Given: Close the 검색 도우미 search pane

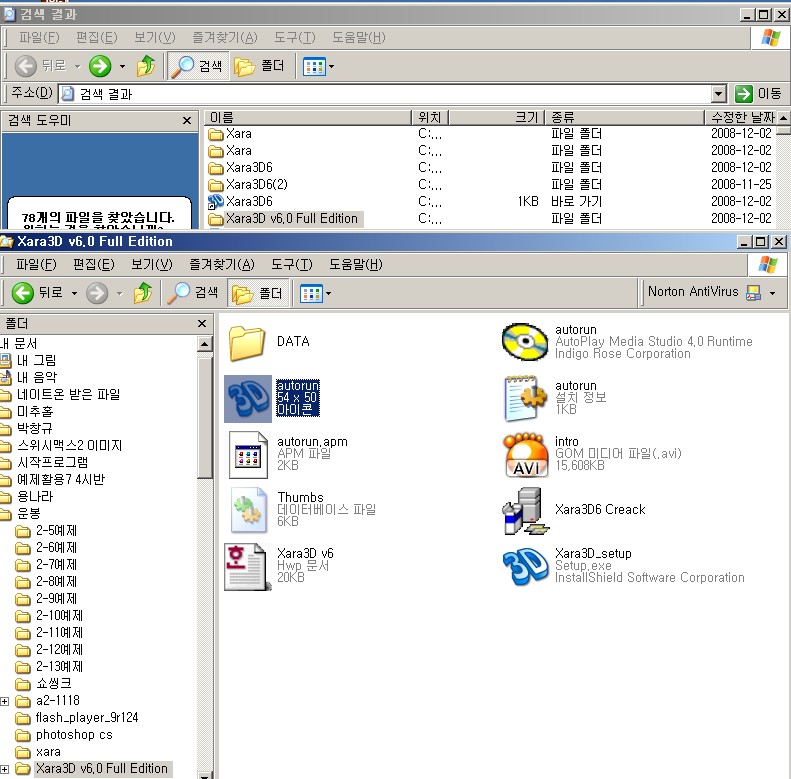Looking at the screenshot, I should point(187,121).
